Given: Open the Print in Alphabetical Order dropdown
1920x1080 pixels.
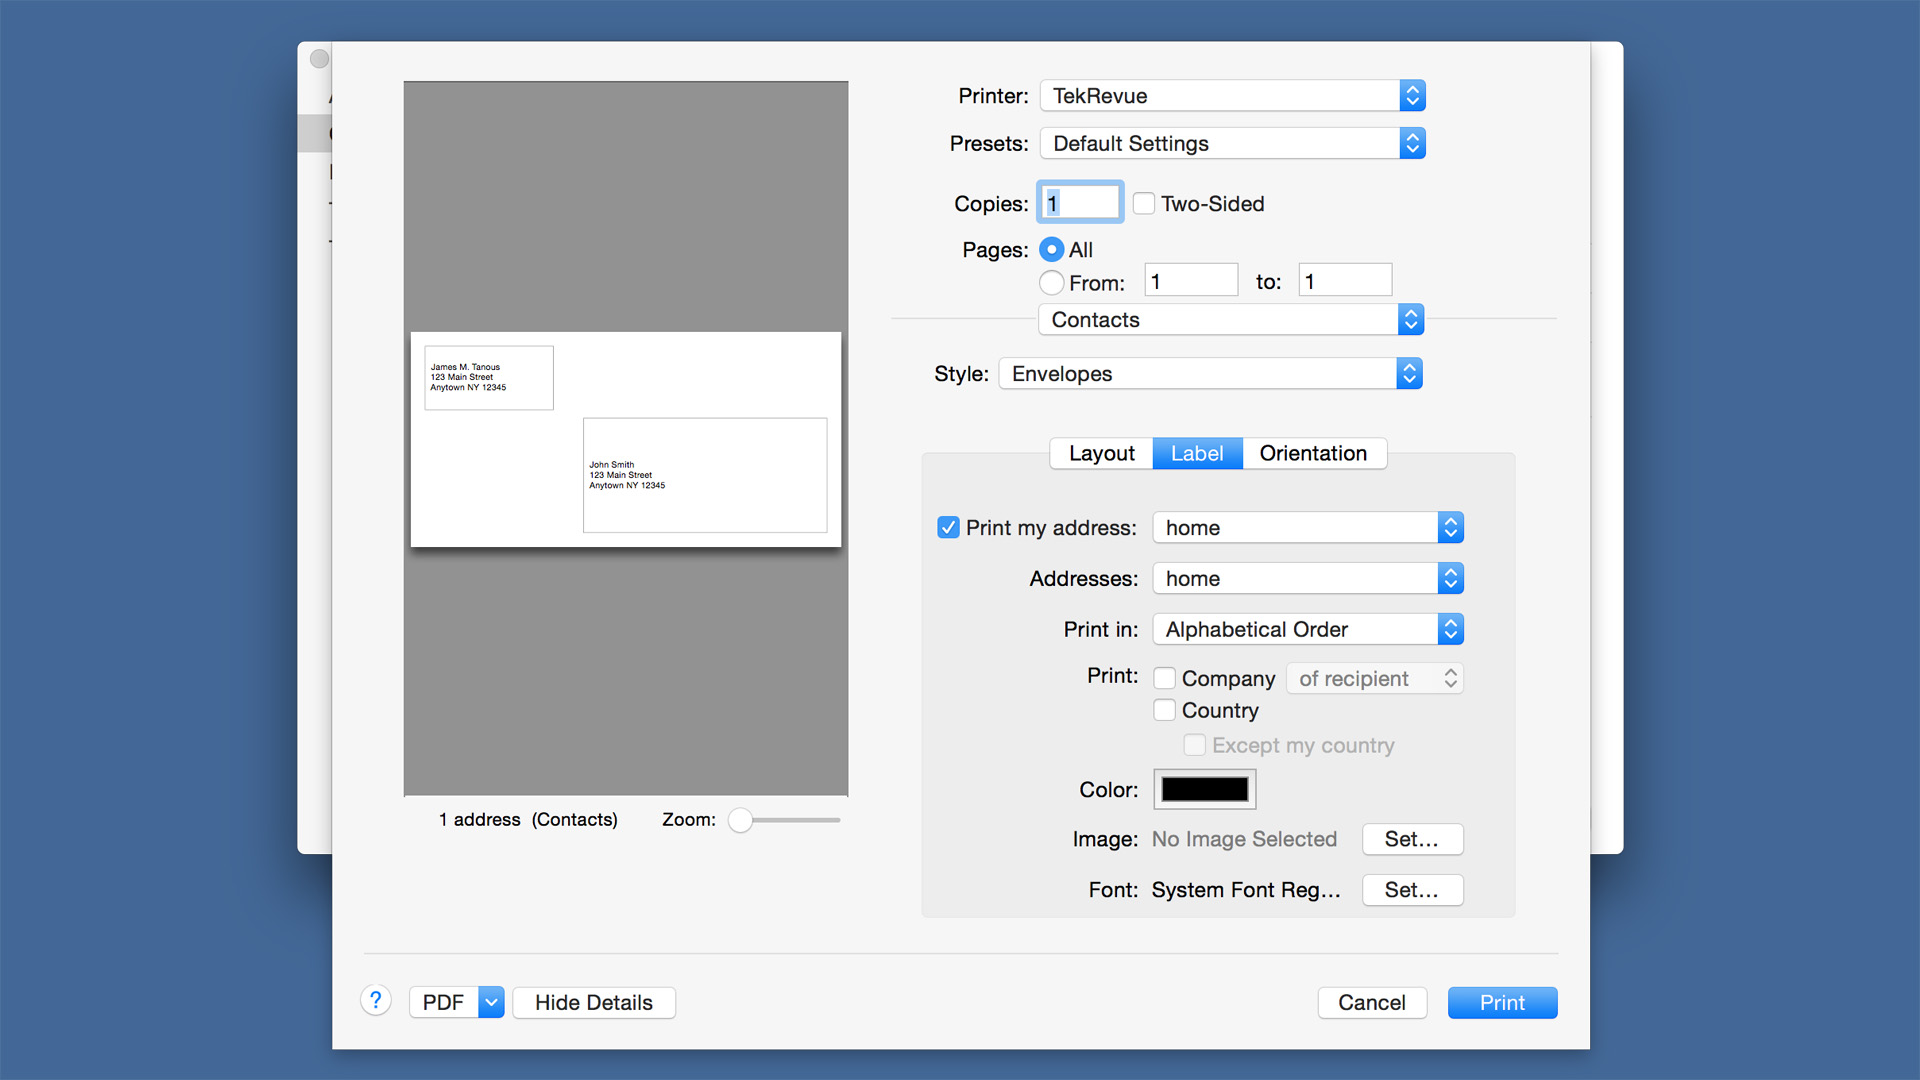Looking at the screenshot, I should point(1308,630).
